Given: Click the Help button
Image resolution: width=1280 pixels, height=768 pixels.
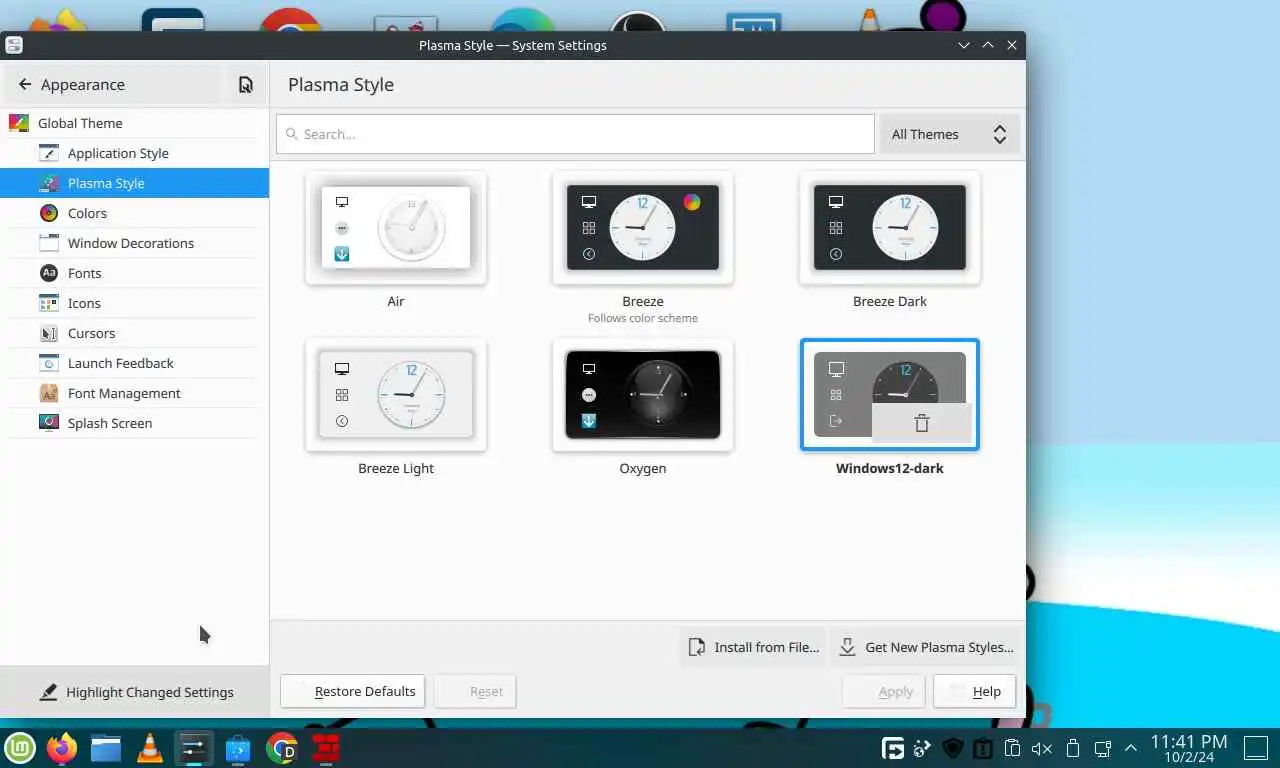Looking at the screenshot, I should click(x=975, y=691).
